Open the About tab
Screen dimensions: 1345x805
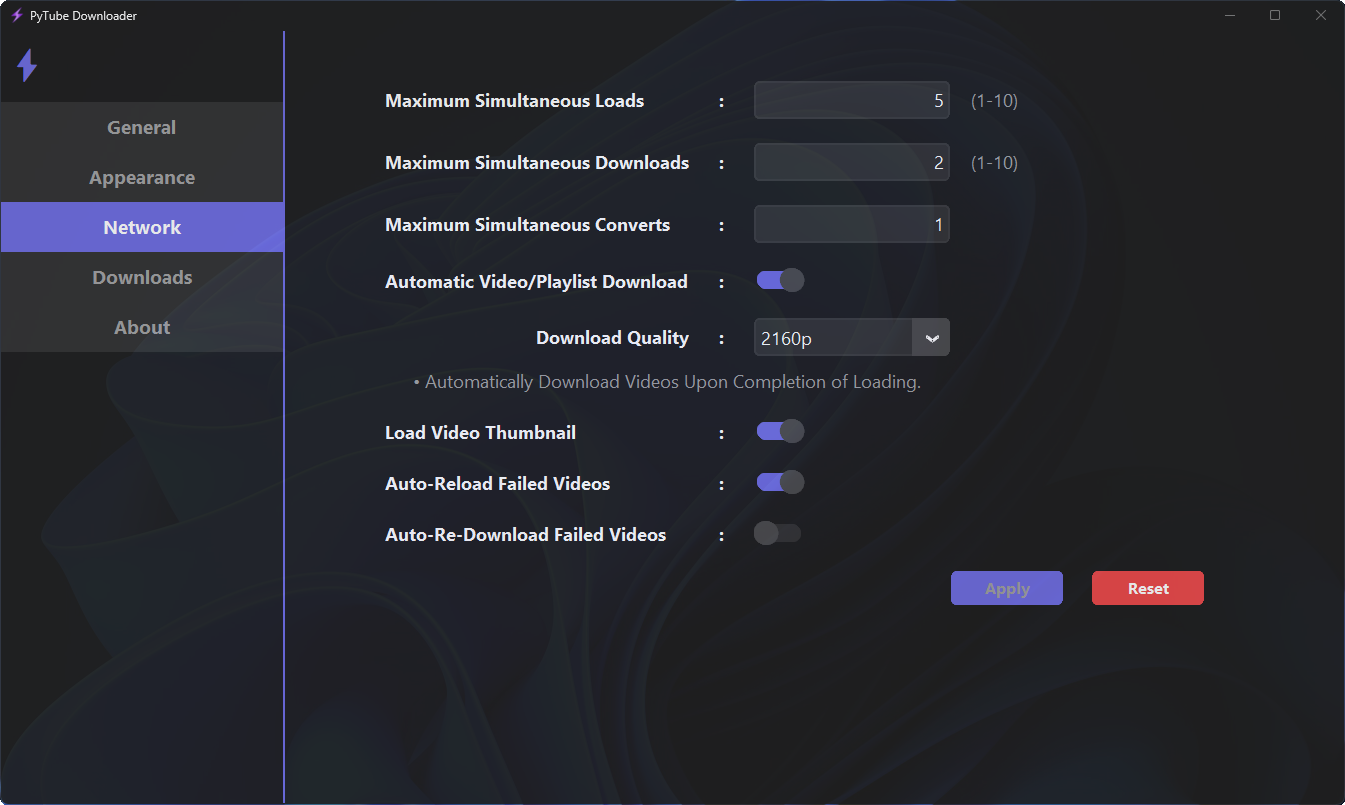pos(142,327)
